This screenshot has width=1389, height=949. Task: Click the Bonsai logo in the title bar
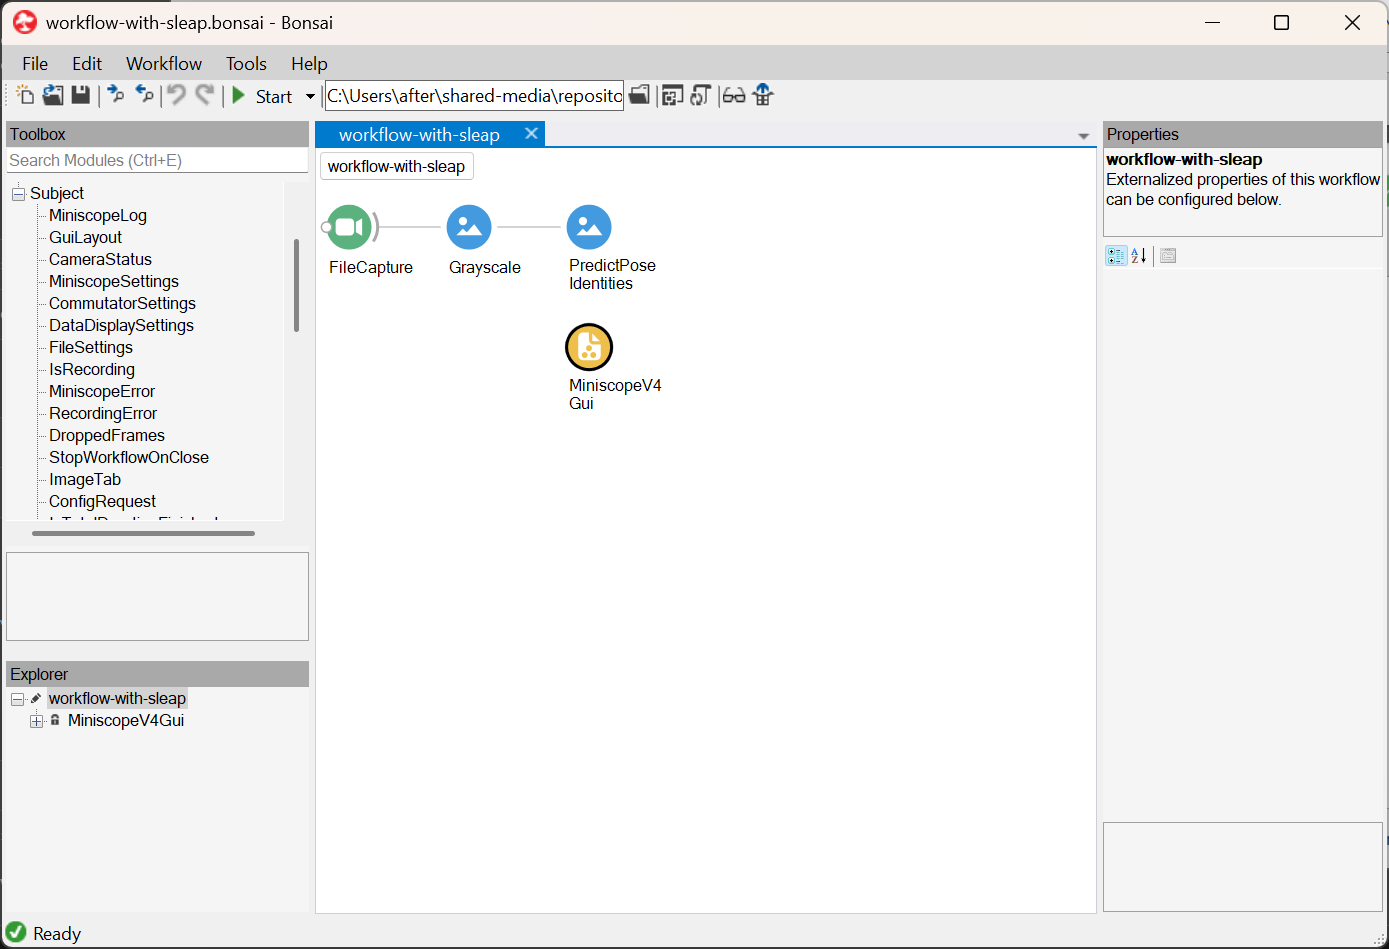(25, 22)
